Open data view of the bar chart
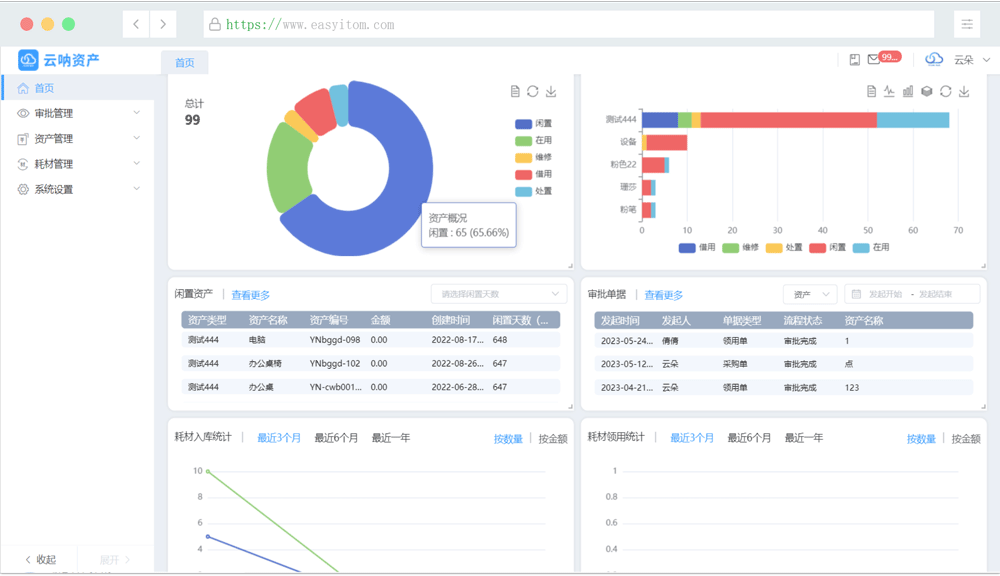Viewport: 1000px width, 576px height. click(871, 92)
